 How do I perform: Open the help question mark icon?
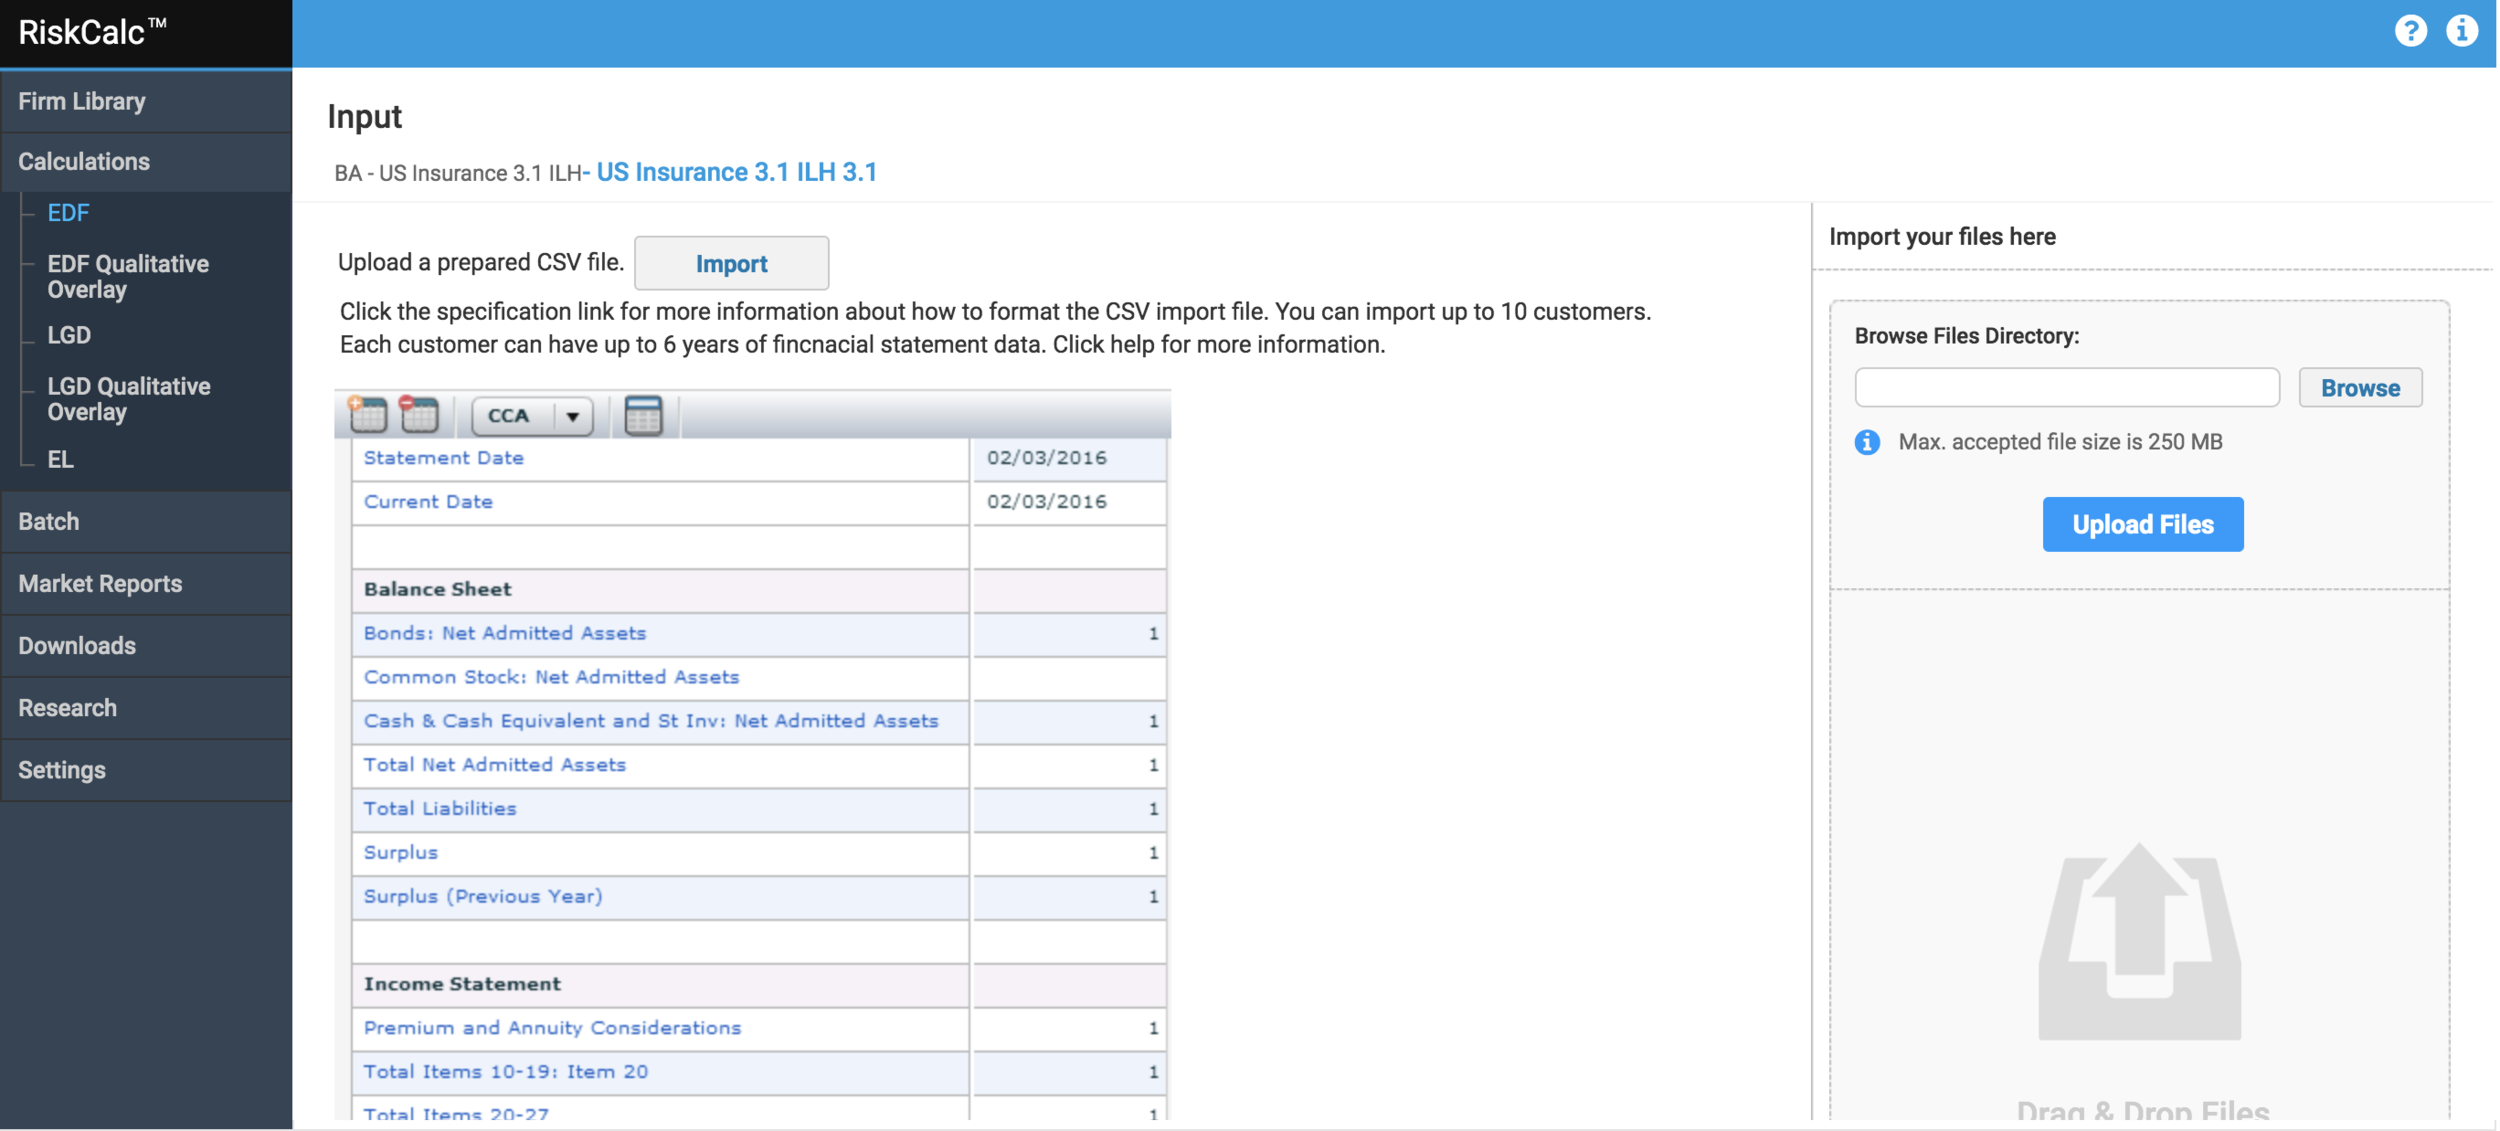[2410, 32]
